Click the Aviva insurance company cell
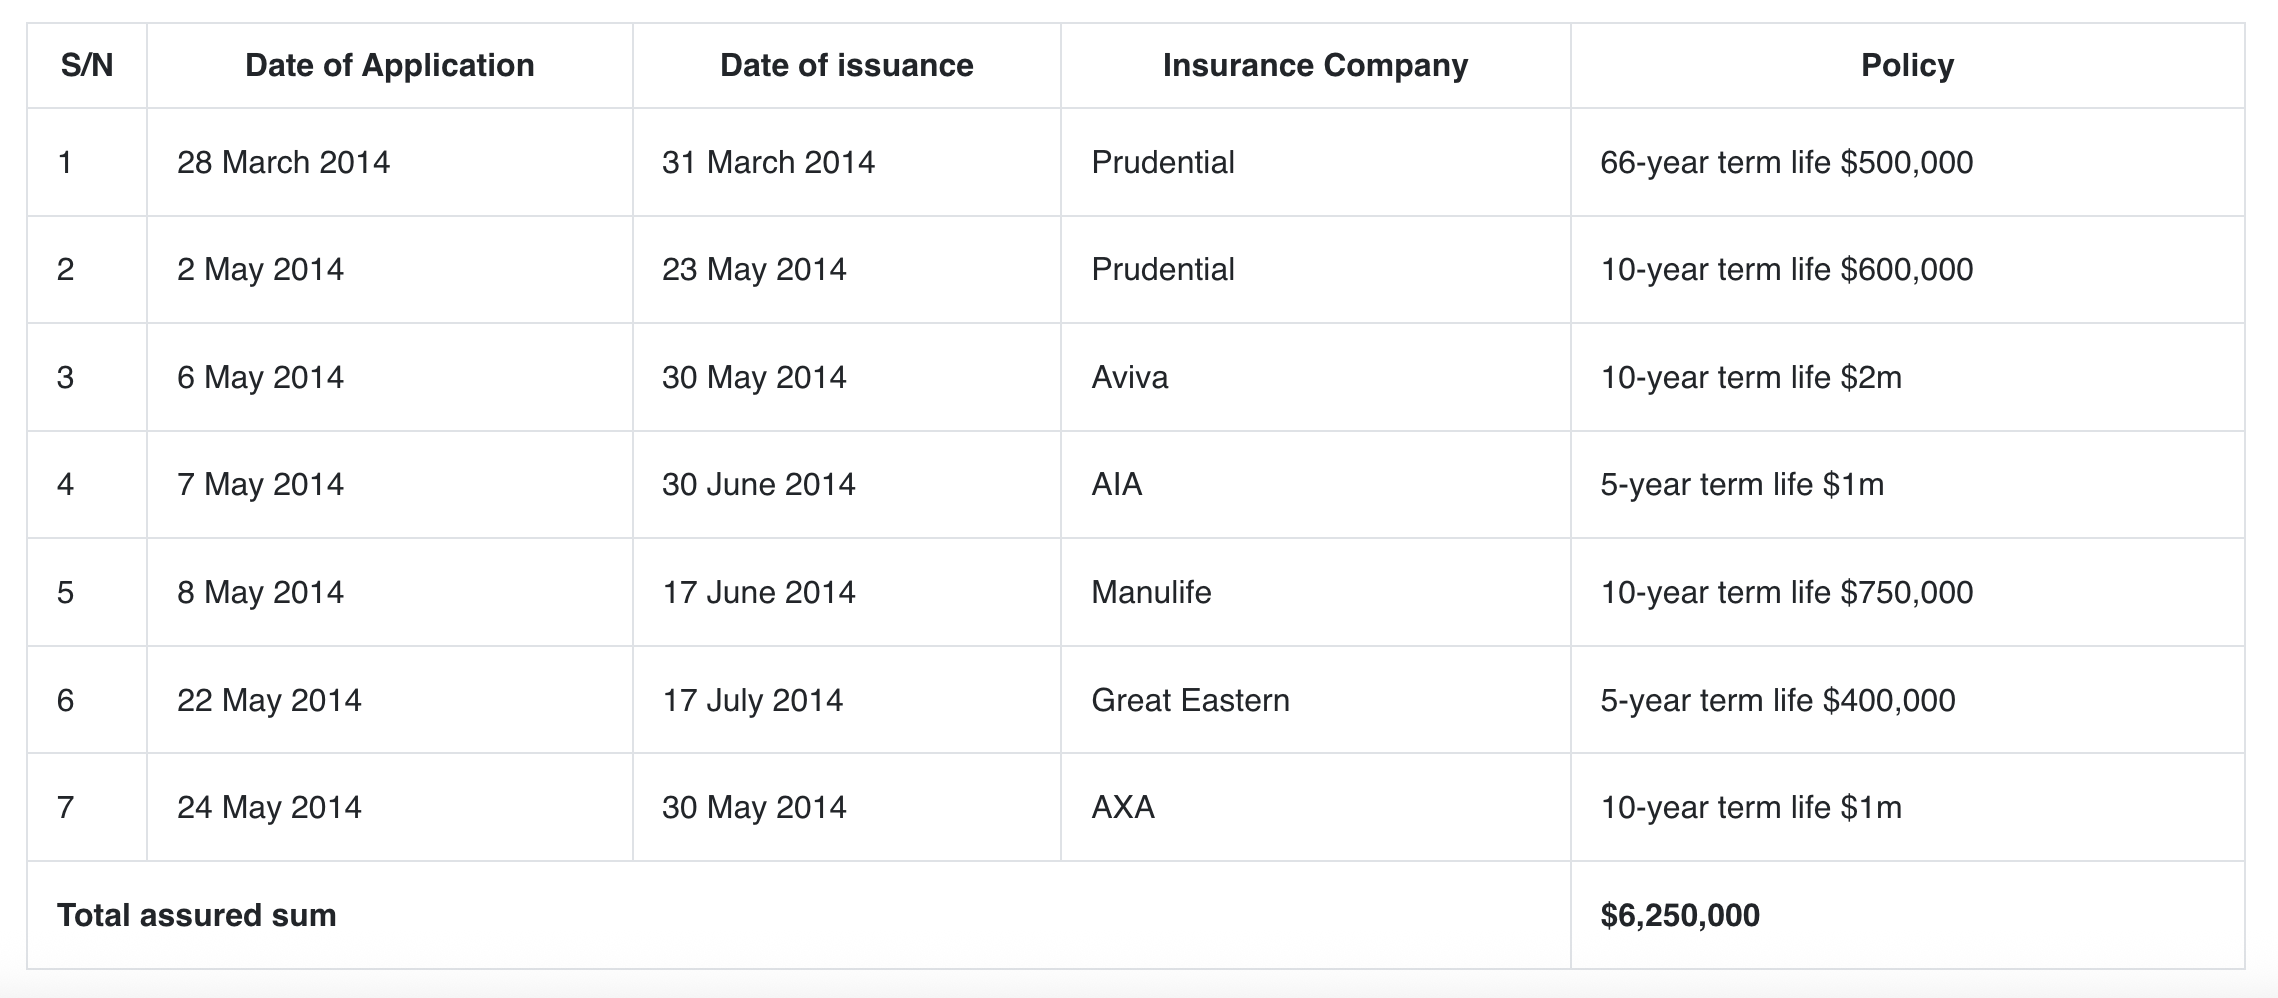Image resolution: width=2278 pixels, height=998 pixels. click(1129, 377)
